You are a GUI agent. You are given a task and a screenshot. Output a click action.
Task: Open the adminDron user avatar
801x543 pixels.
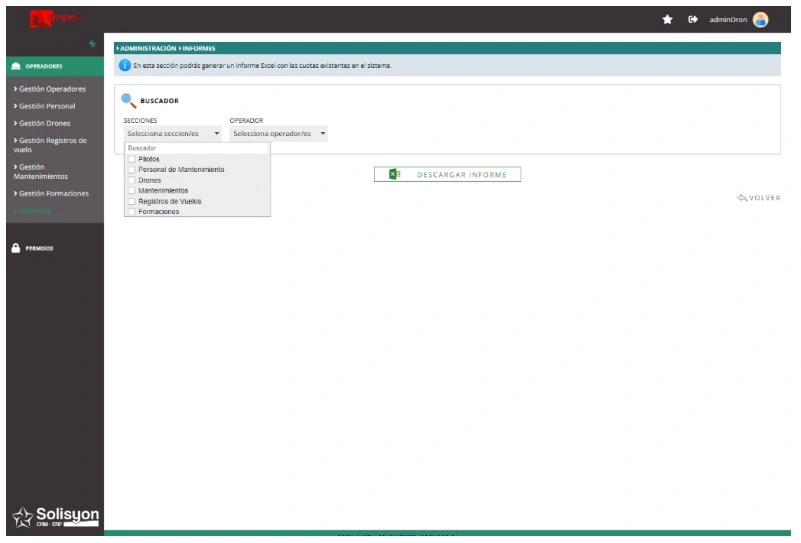coord(761,19)
